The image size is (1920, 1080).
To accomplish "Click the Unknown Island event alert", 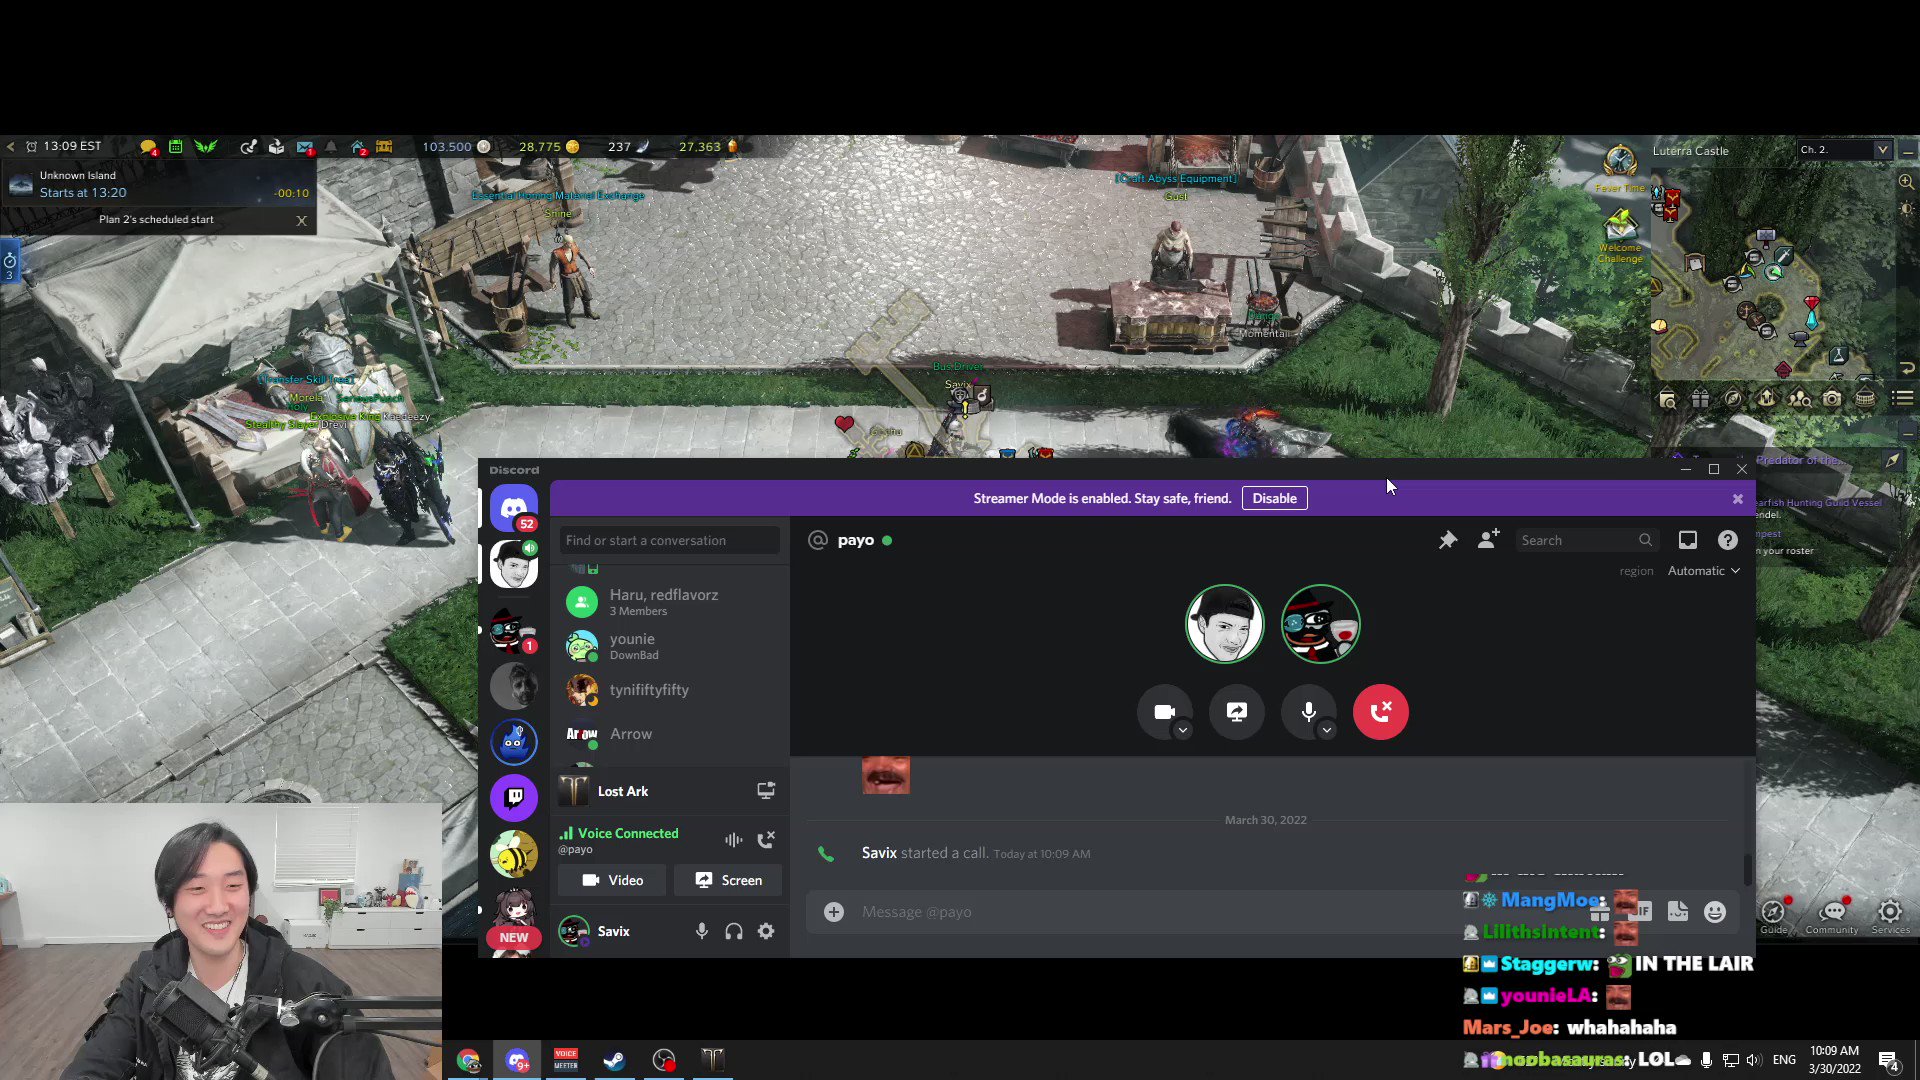I will coord(160,184).
